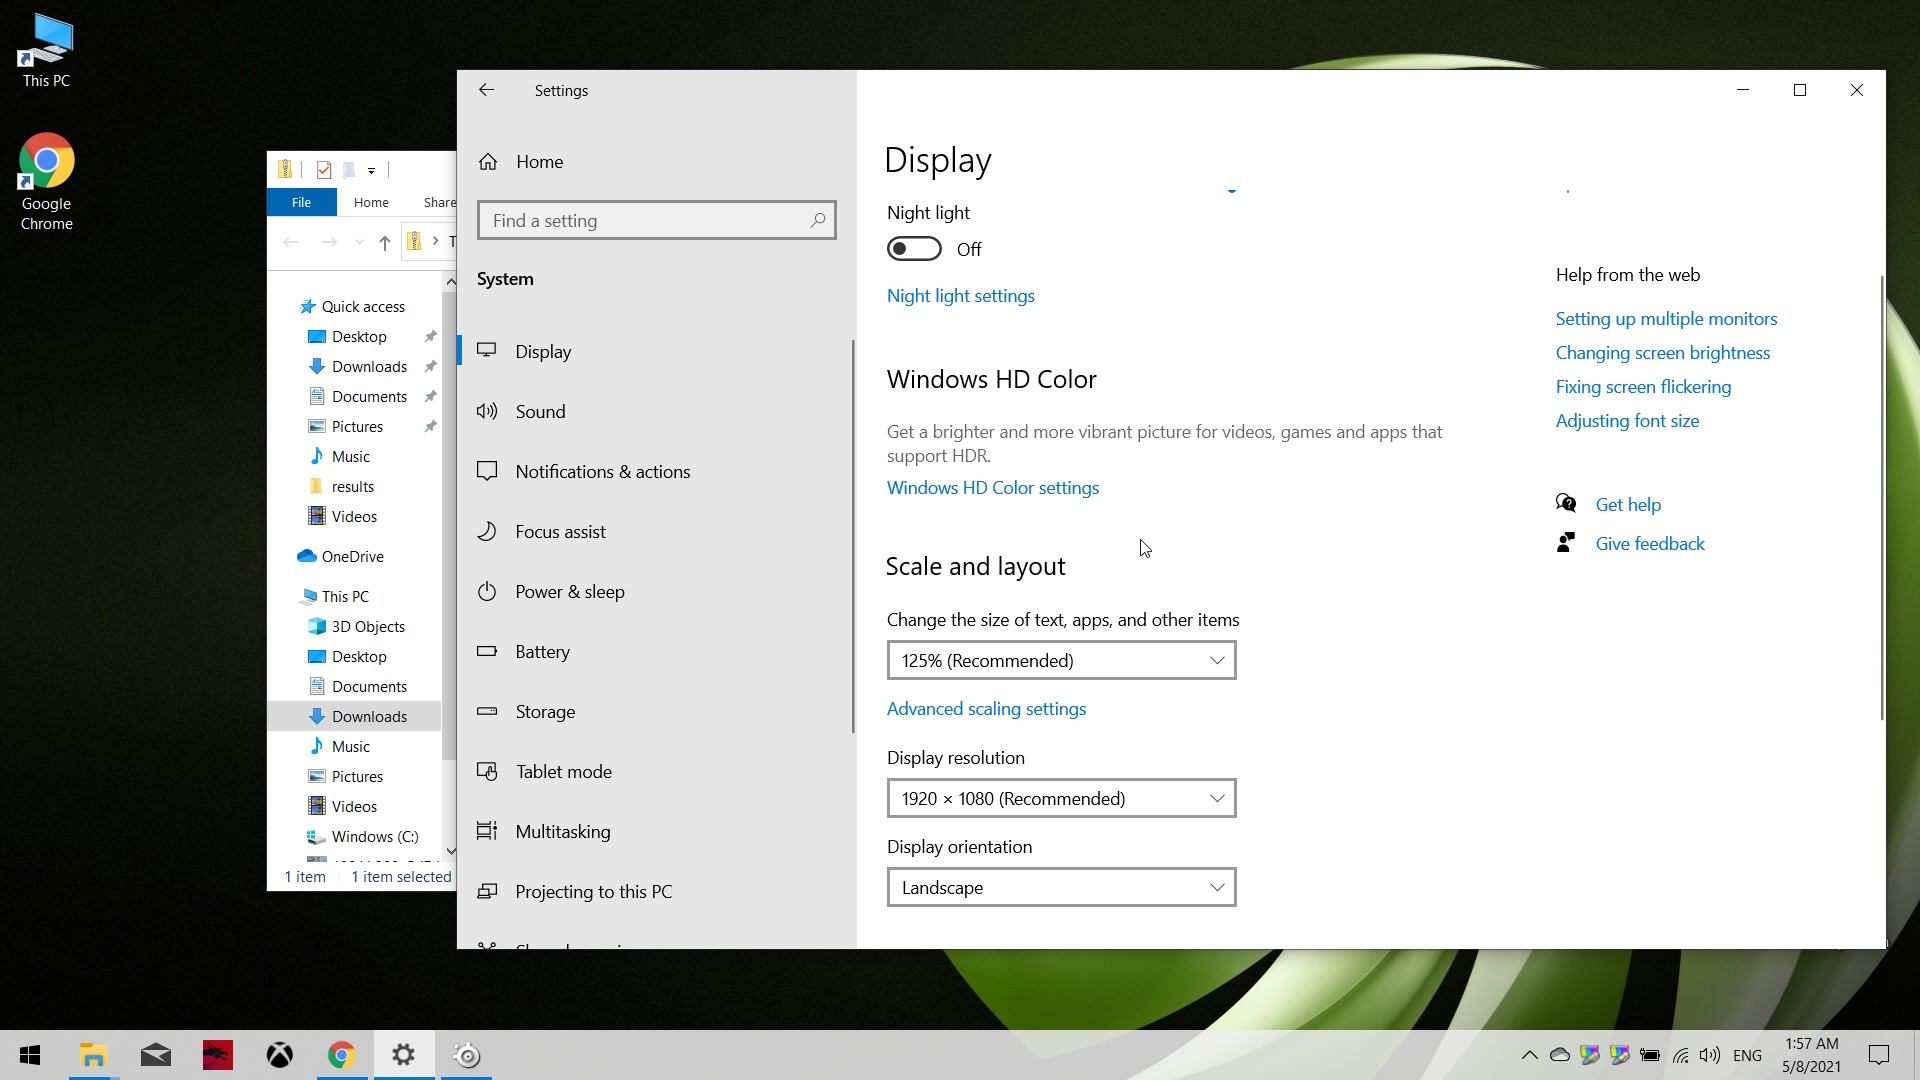Viewport: 1920px width, 1080px height.
Task: Click the Multitasking icon
Action: click(487, 831)
